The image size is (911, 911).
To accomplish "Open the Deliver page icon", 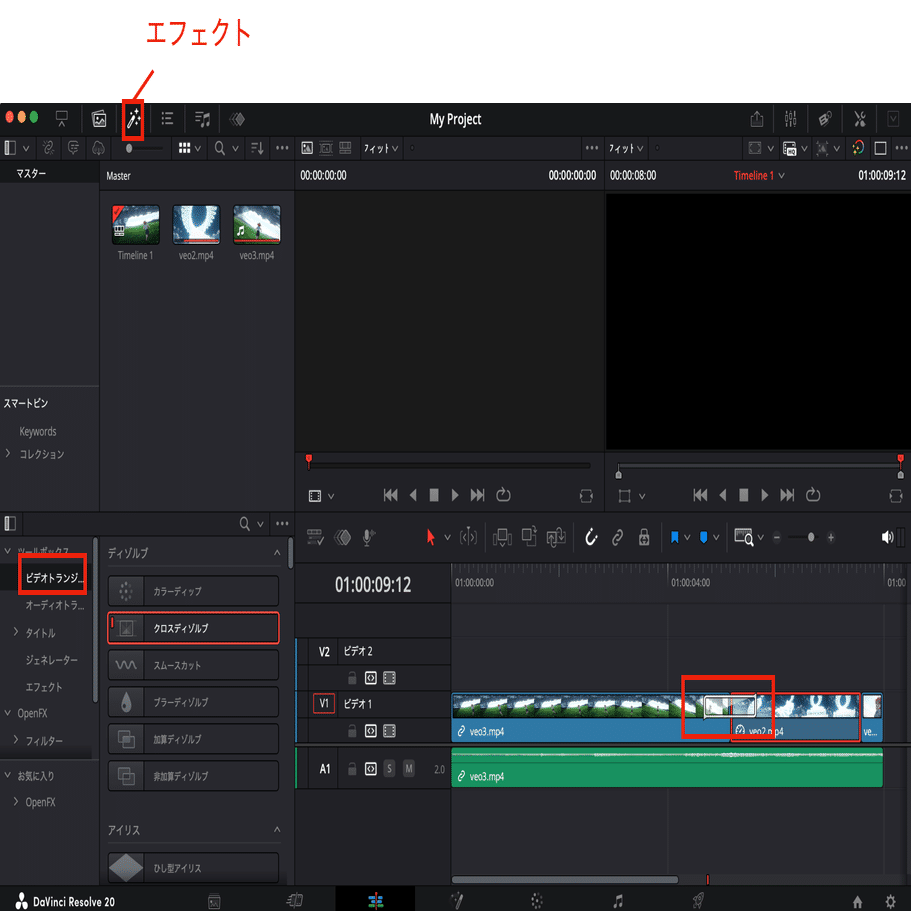I will tap(697, 899).
